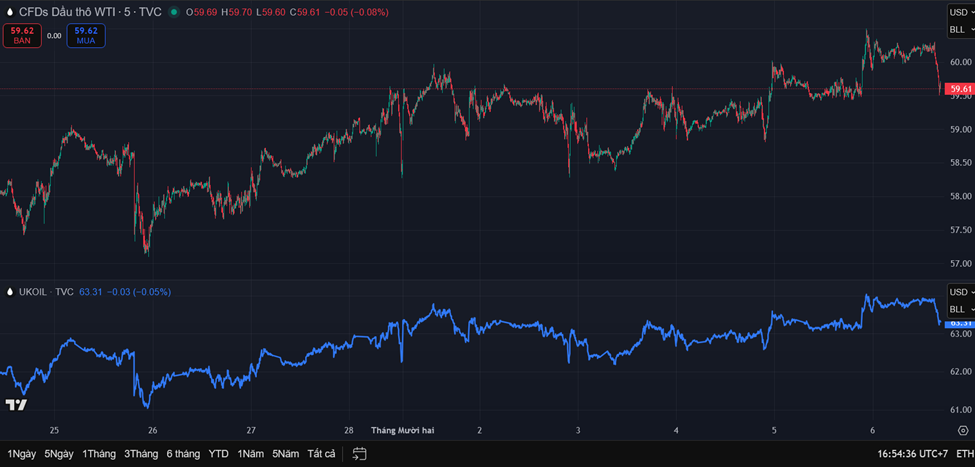Click the UKOIL oil drop symbol icon
This screenshot has height=467, width=975.
9,292
